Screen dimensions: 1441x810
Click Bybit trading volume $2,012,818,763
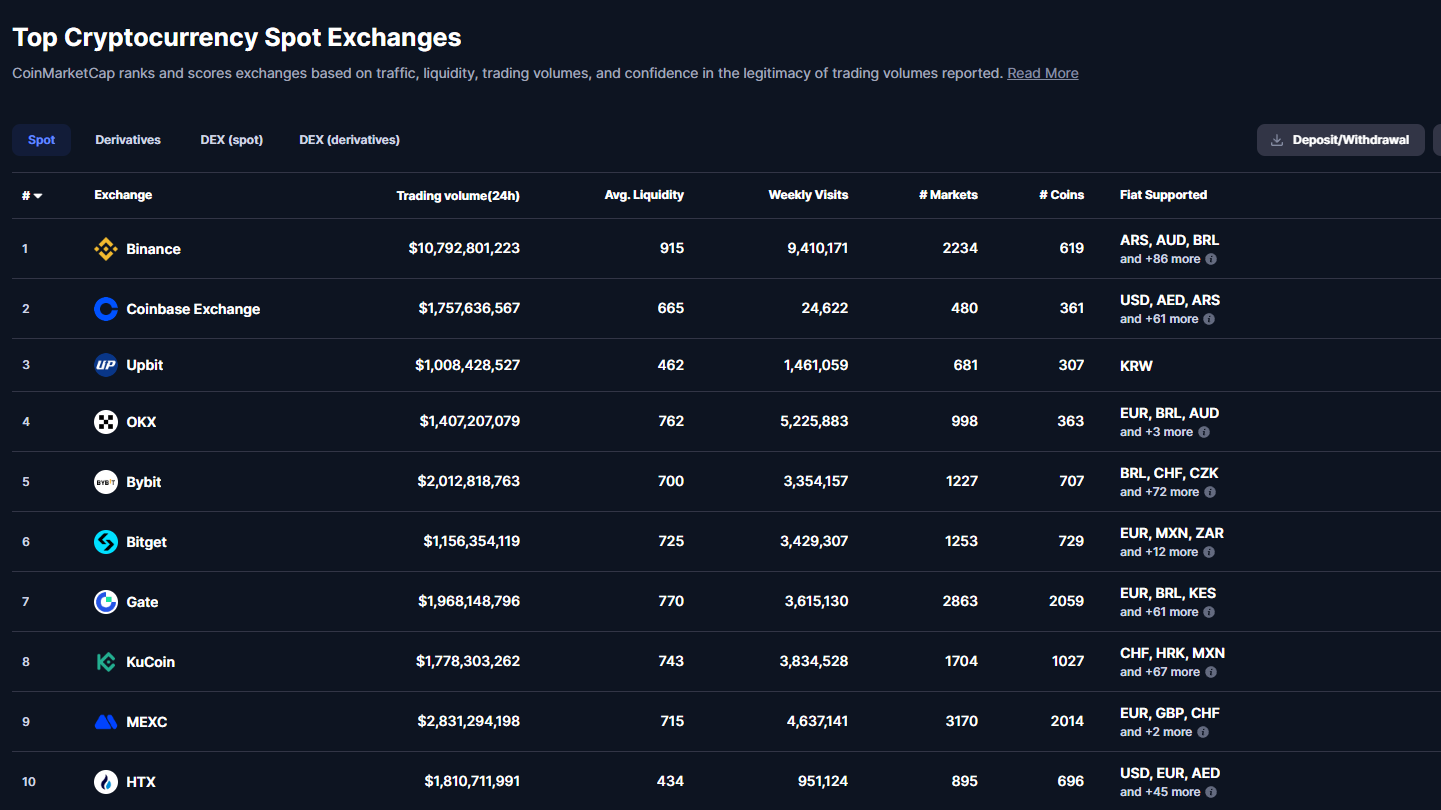pyautogui.click(x=469, y=481)
